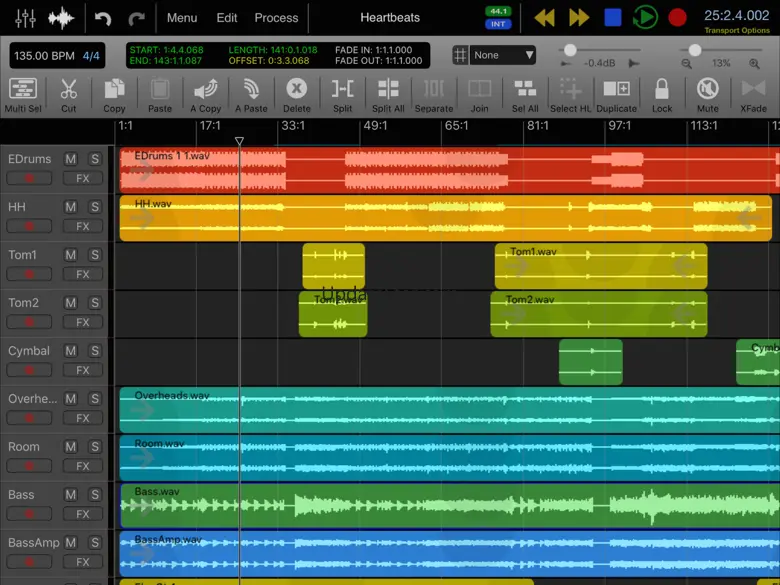Open the Process menu

click(276, 18)
